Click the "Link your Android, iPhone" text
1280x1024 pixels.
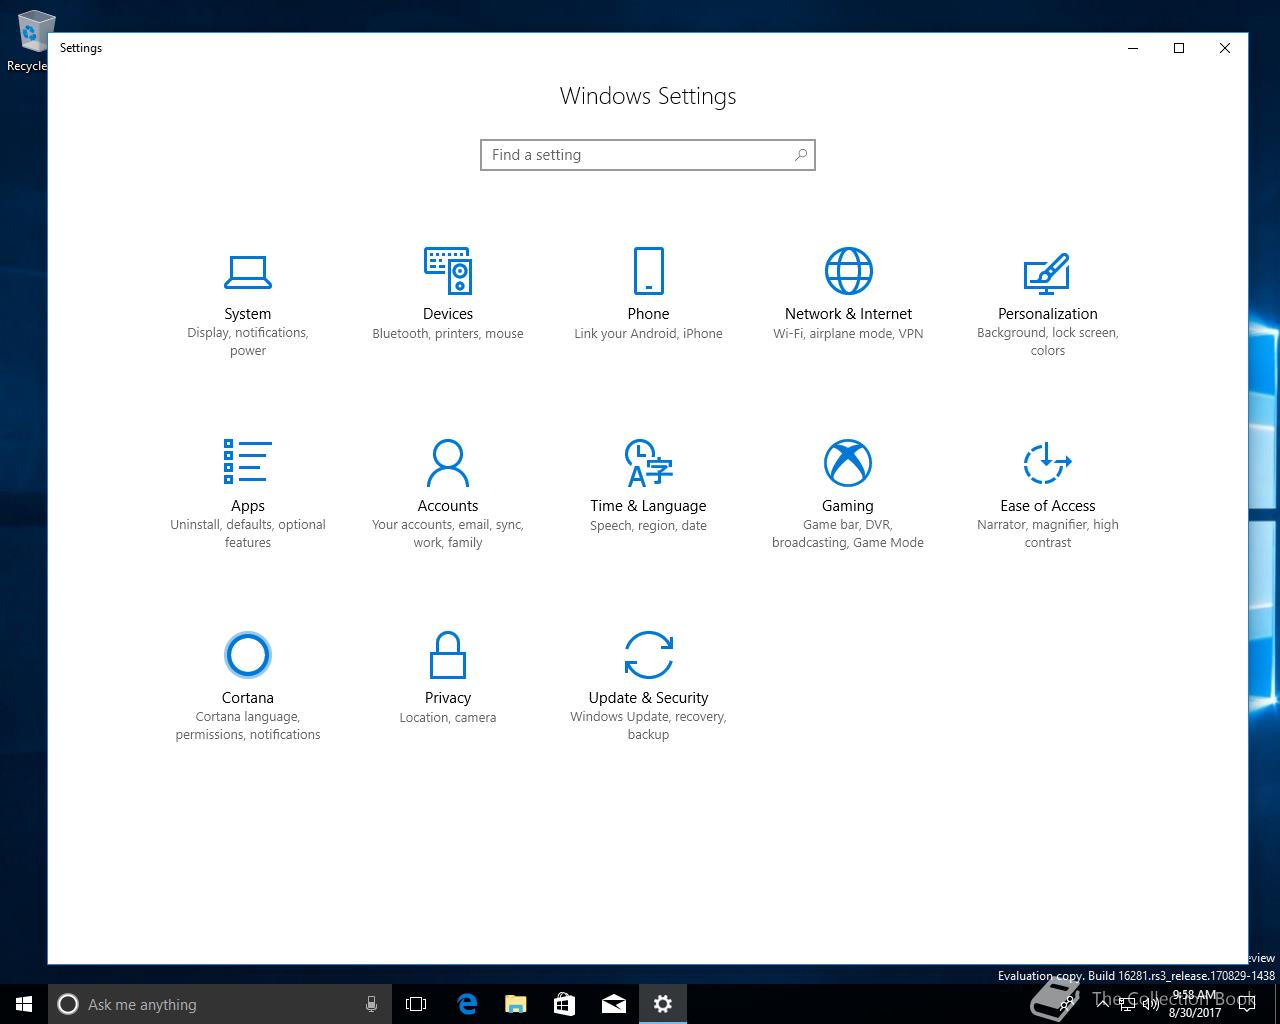(648, 334)
